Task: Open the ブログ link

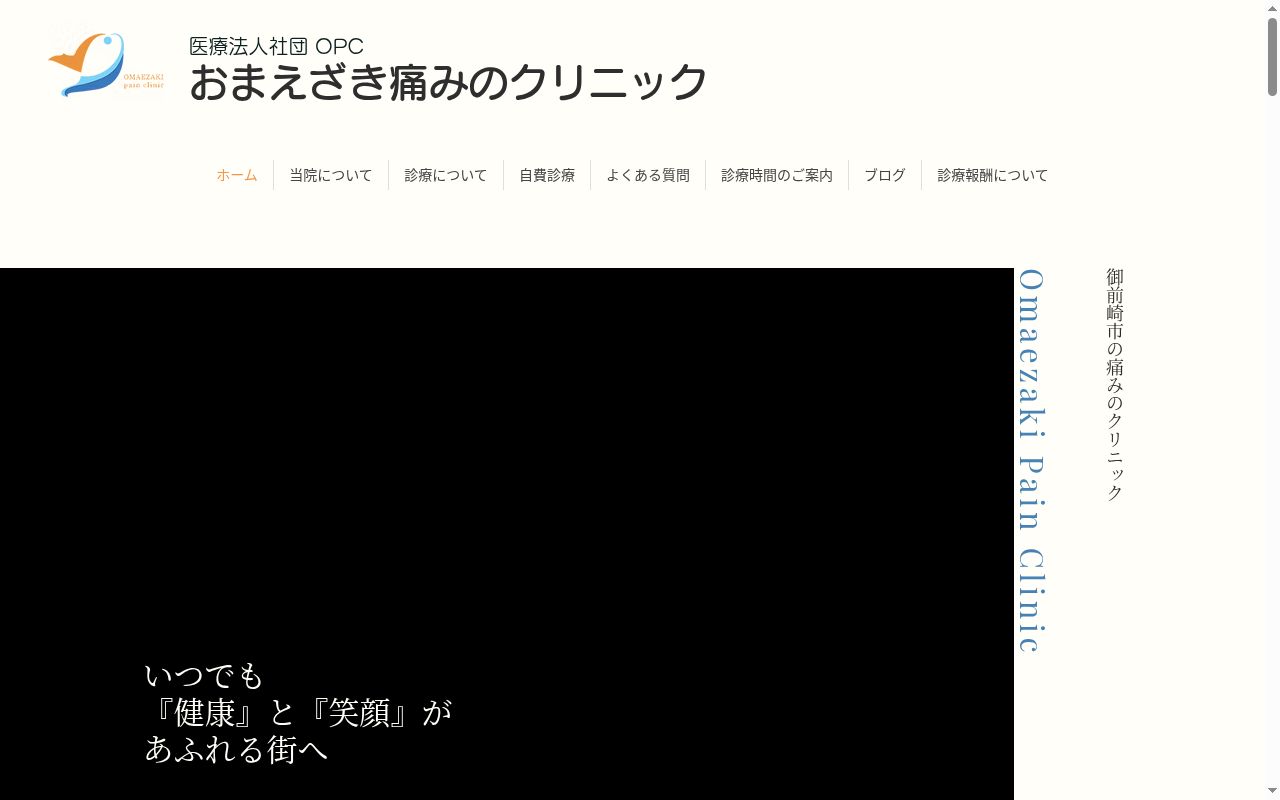Action: point(885,175)
